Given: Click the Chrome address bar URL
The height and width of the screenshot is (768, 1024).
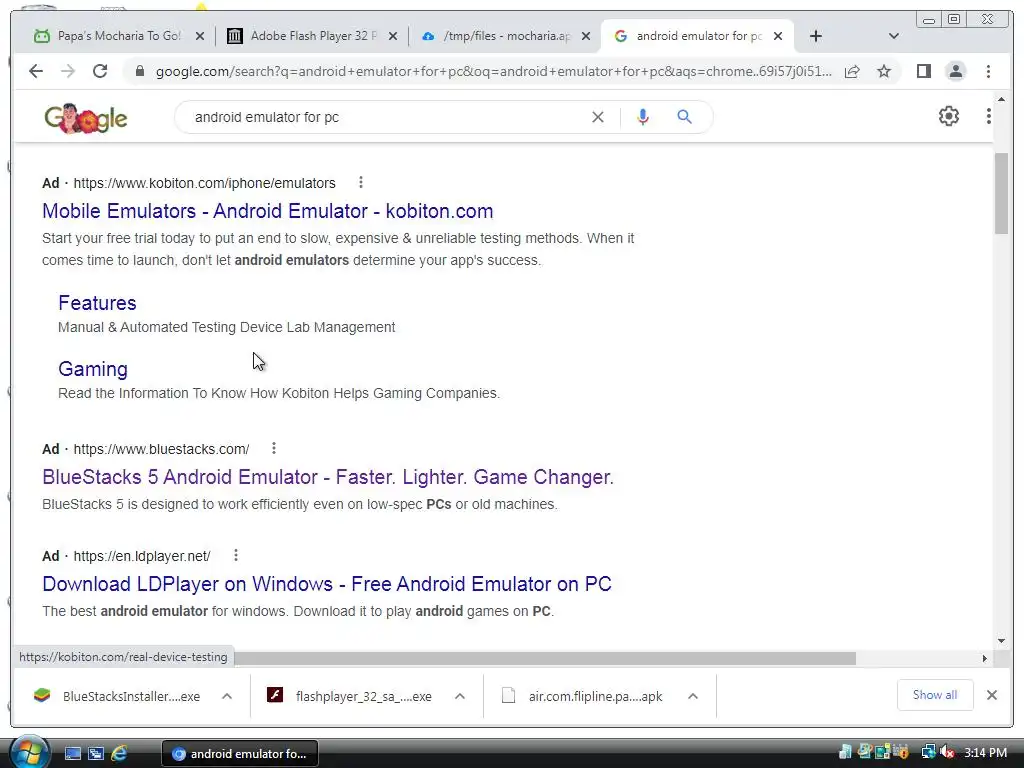Looking at the screenshot, I should click(493, 71).
